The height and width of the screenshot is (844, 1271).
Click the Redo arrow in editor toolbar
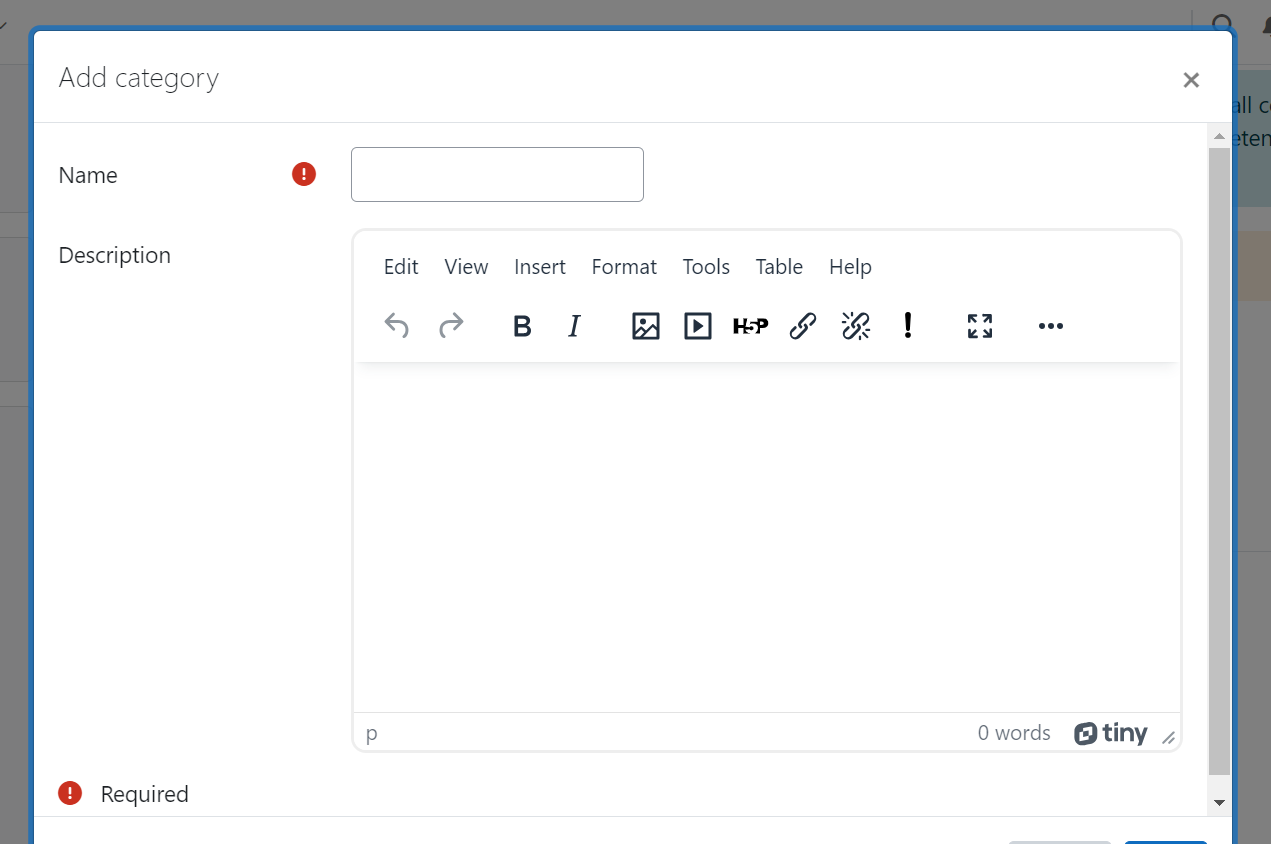[451, 326]
